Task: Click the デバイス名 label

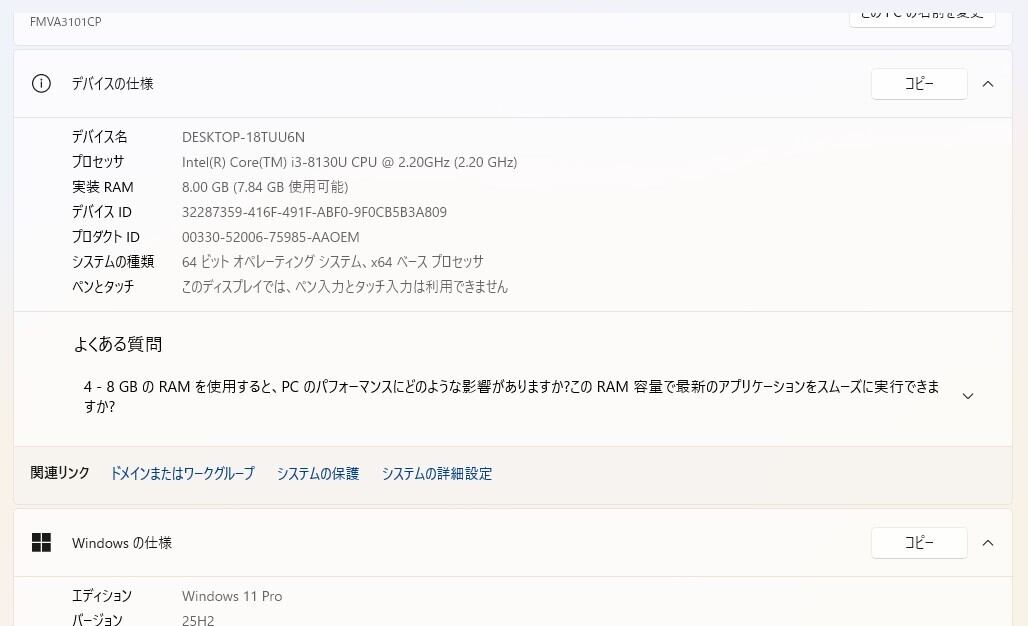Action: pos(99,137)
